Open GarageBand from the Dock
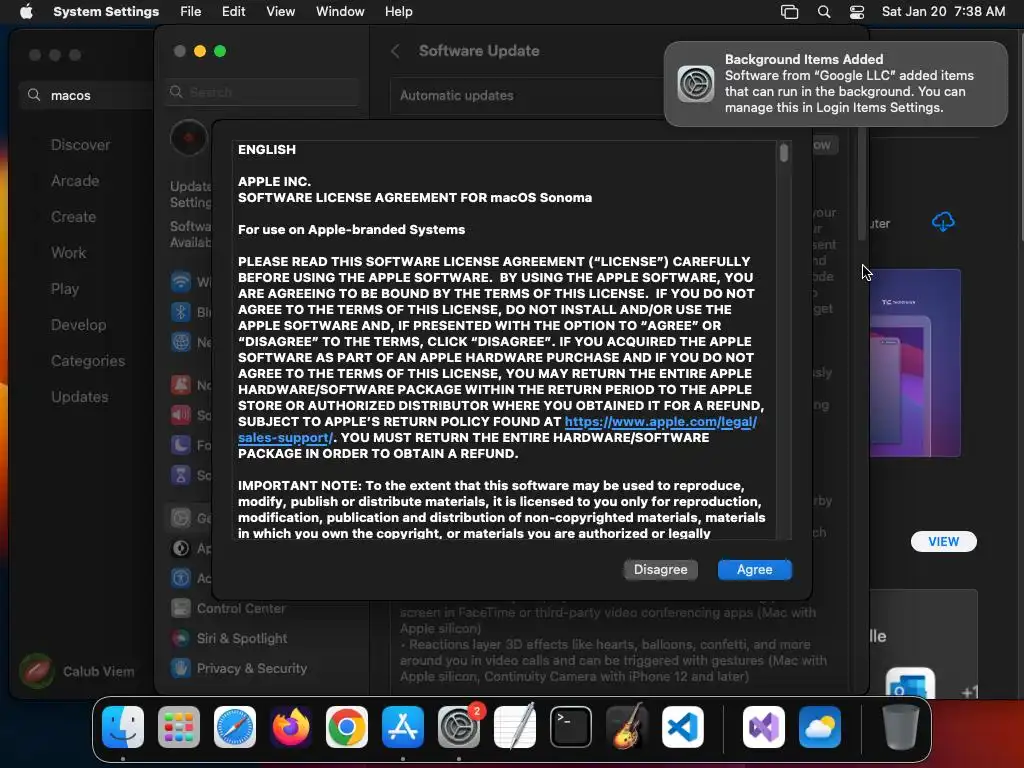This screenshot has height=768, width=1024. (627, 727)
